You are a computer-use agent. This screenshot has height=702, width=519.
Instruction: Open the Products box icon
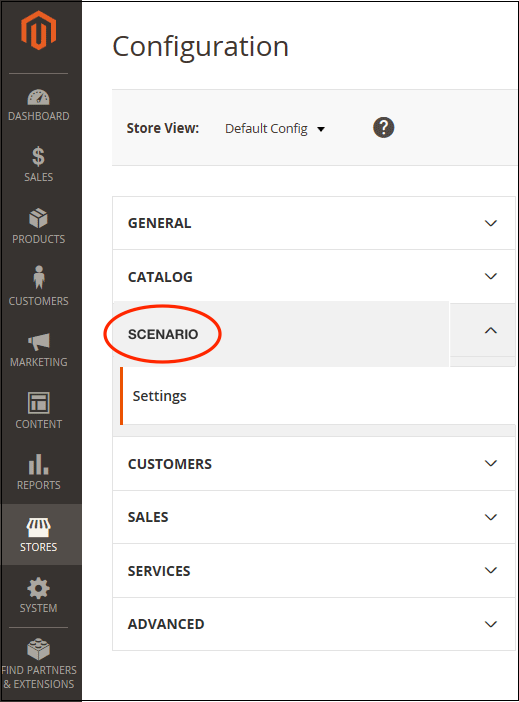[39, 218]
